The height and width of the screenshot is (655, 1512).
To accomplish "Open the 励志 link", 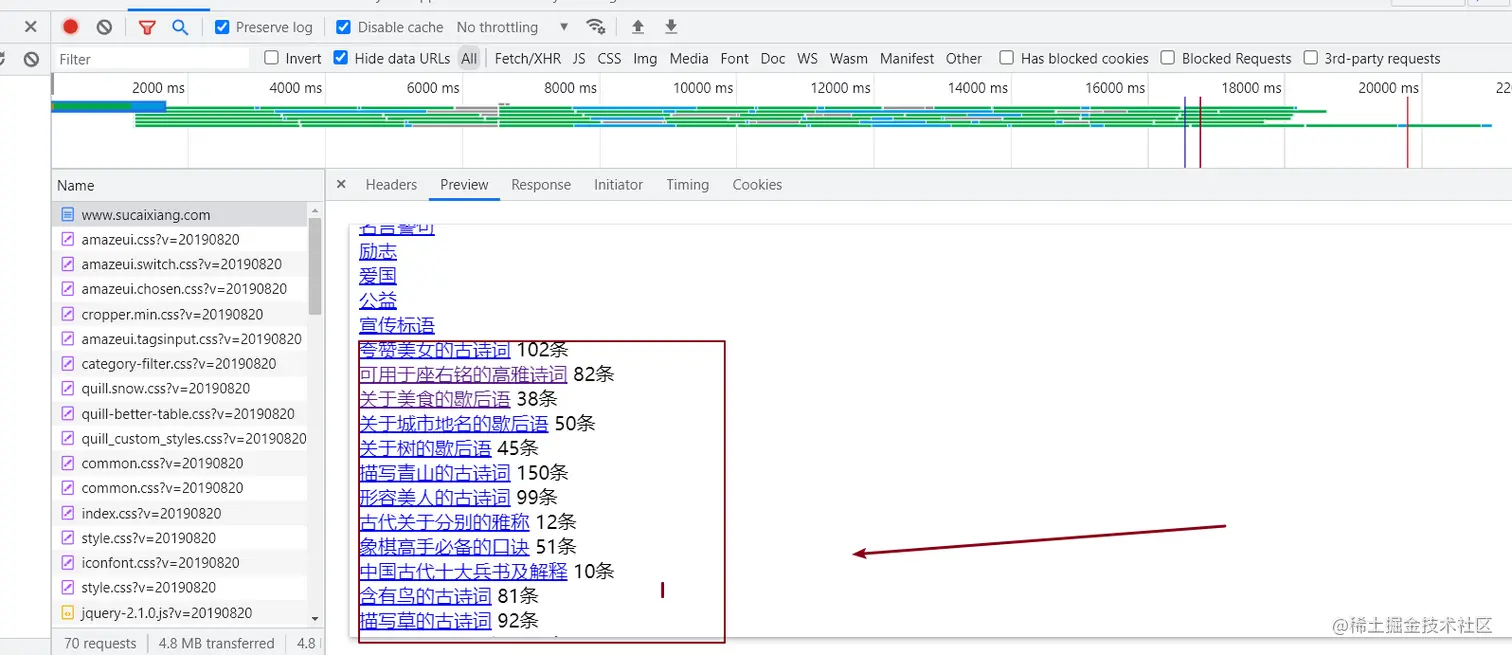I will coord(378,251).
